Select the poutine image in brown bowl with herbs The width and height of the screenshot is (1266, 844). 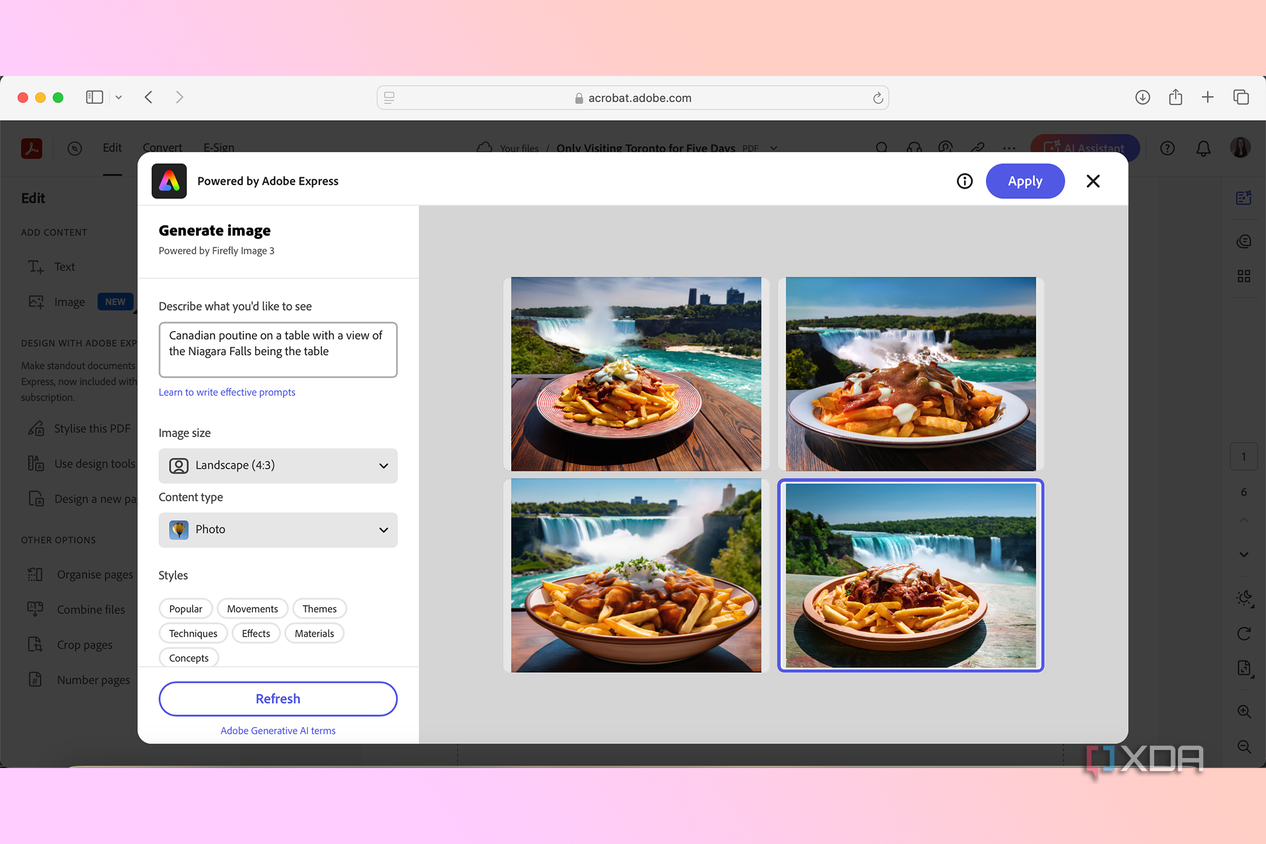click(x=636, y=575)
